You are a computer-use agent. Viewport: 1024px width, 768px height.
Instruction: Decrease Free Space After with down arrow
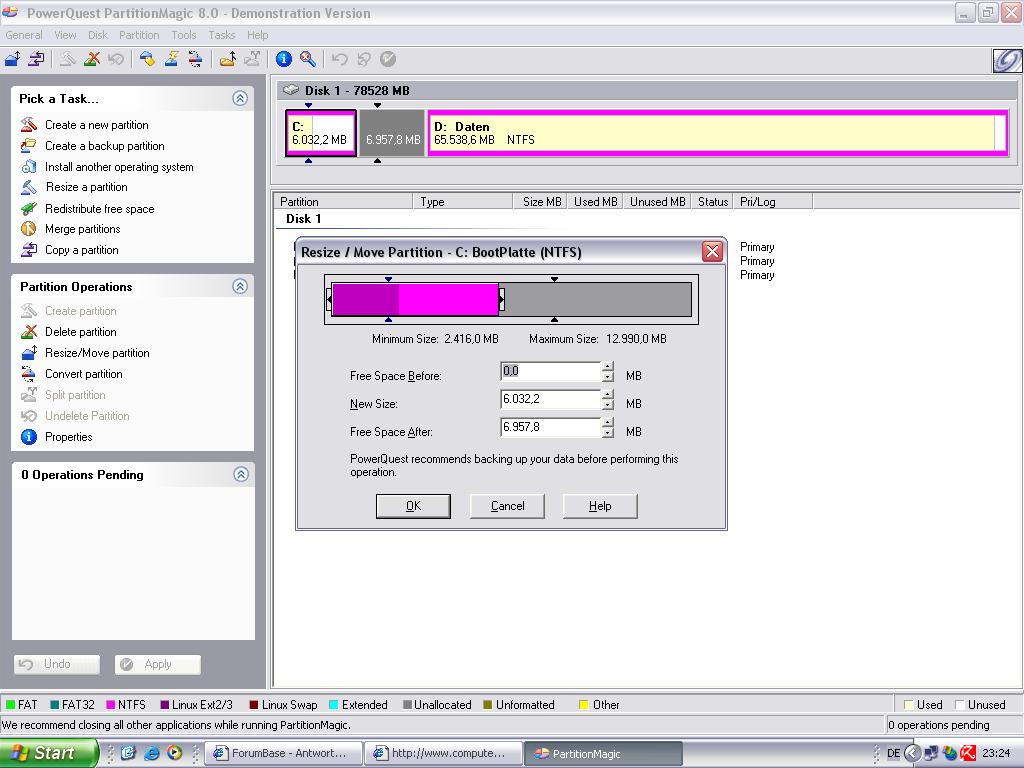click(608, 433)
